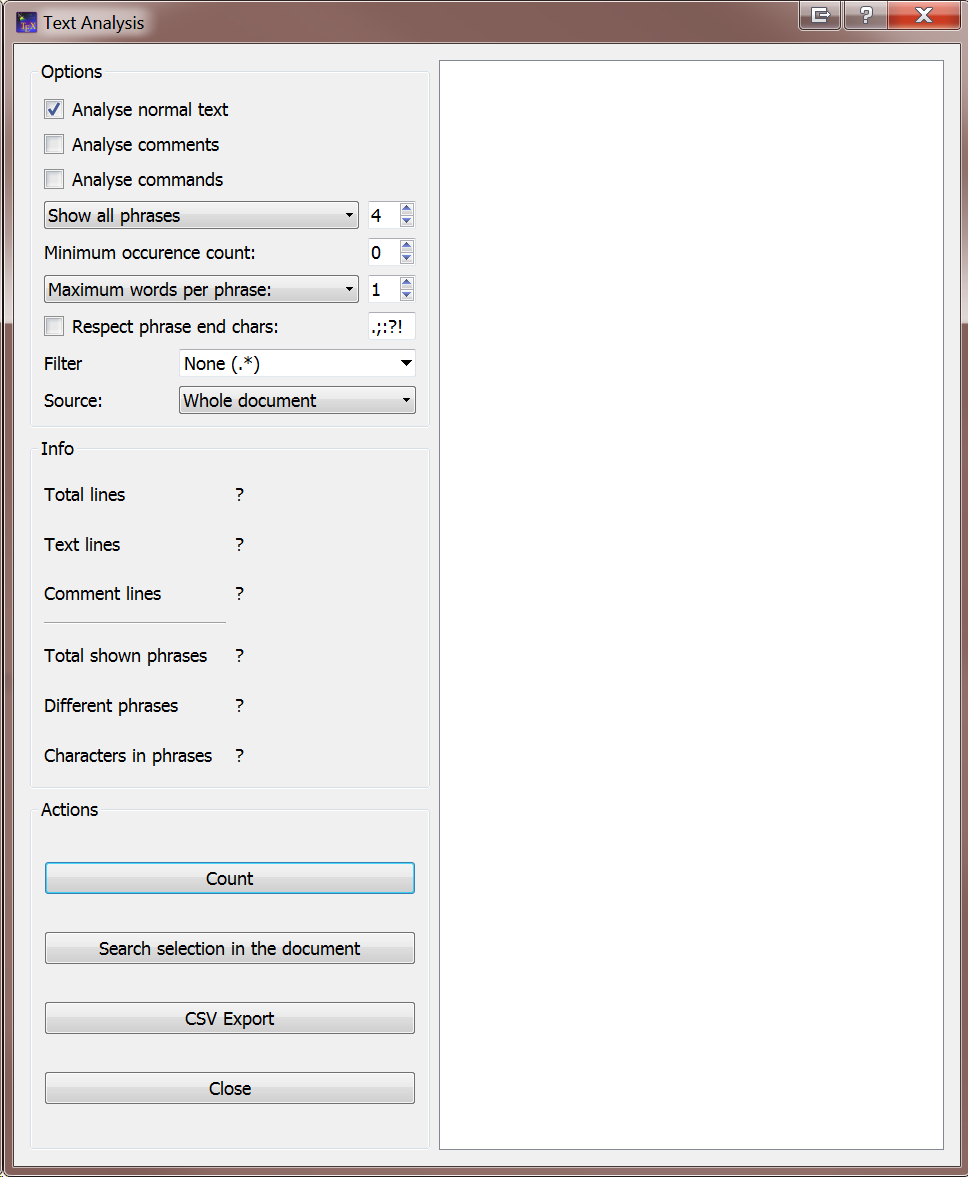Close the Text Analysis dialog window
Screen dimensions: 968x1177
click(924, 15)
